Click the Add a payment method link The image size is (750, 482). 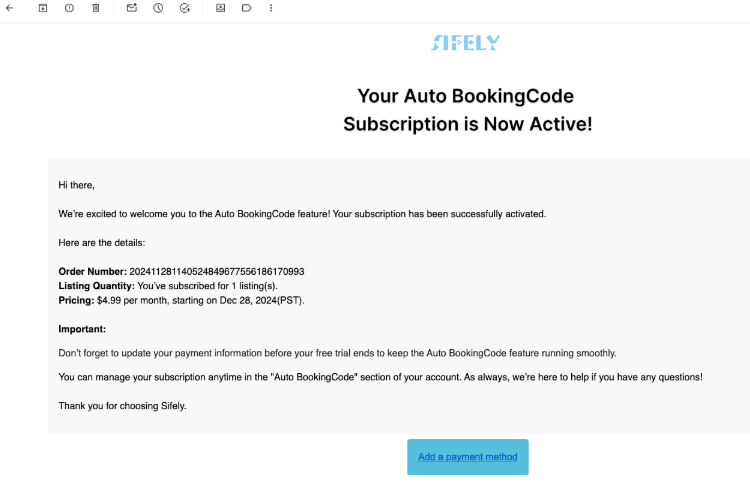click(468, 457)
